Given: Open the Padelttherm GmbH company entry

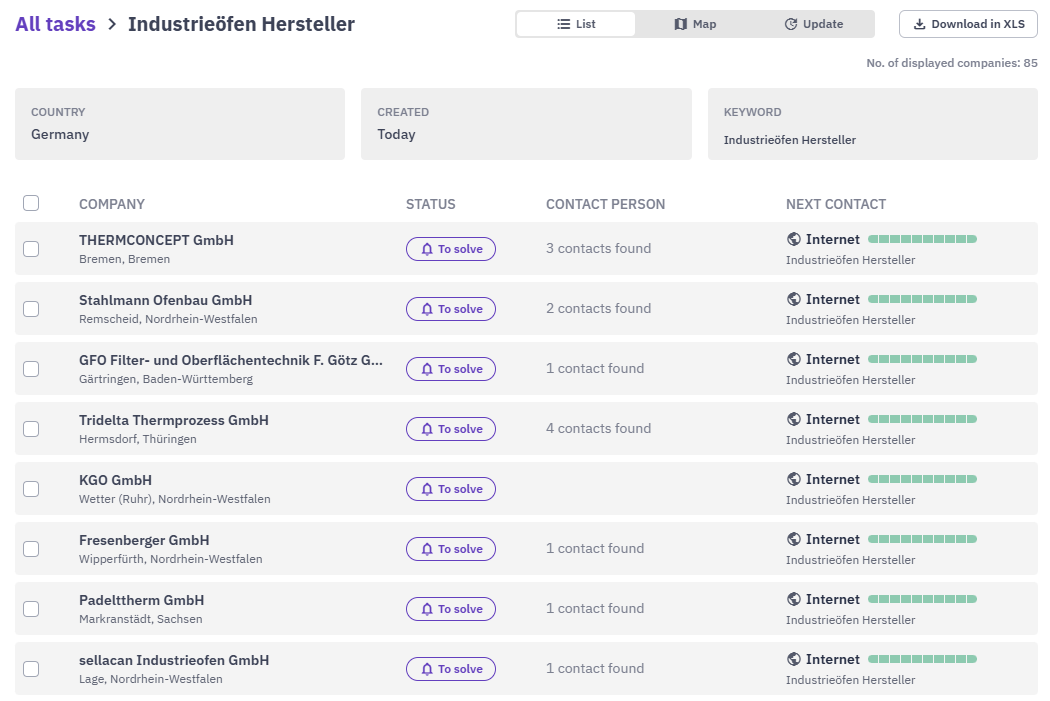Looking at the screenshot, I should point(141,600).
